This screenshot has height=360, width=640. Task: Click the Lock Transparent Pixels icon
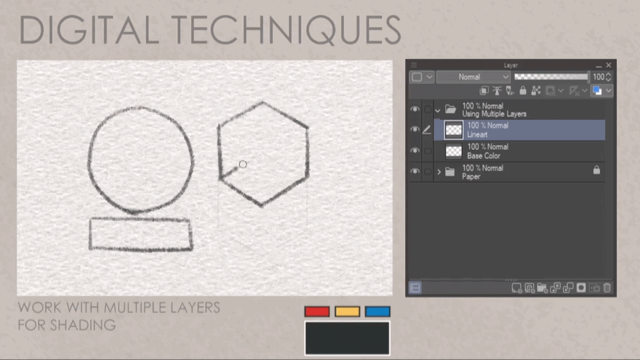click(536, 91)
